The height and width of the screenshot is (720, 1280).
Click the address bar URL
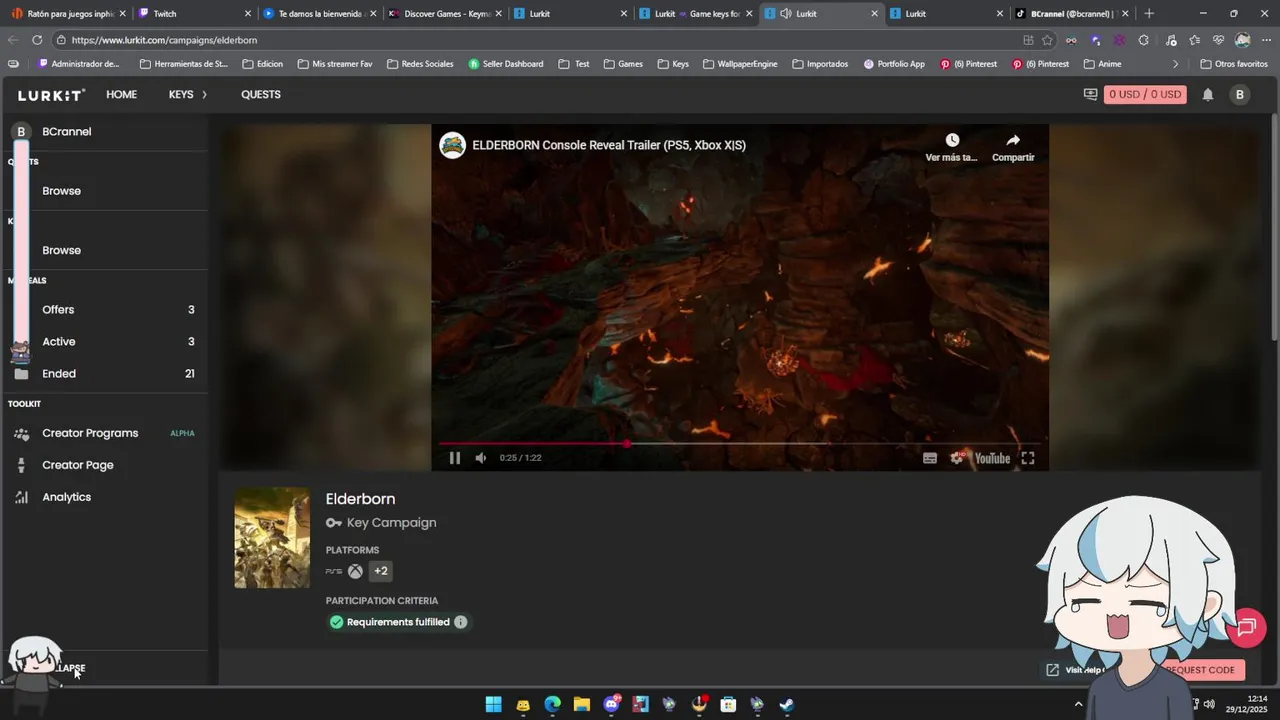coord(165,40)
